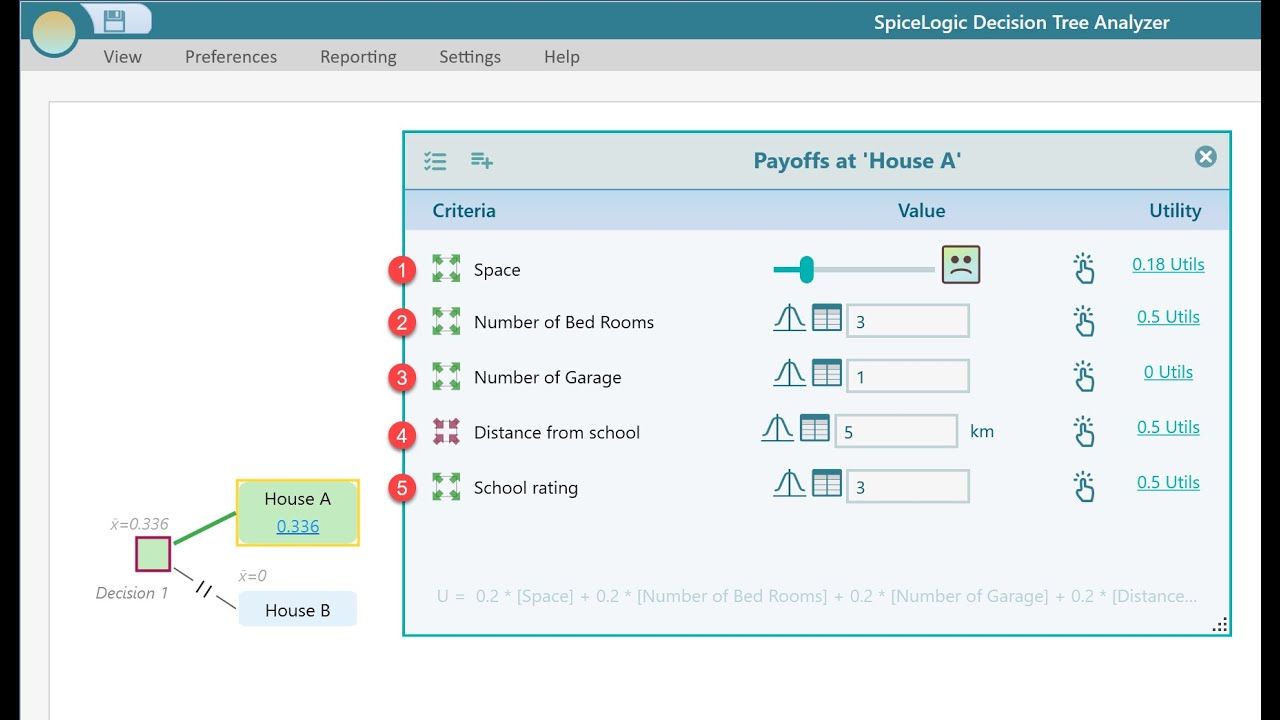
Task: Click the maximize arrows icon for School rating
Action: click(446, 486)
